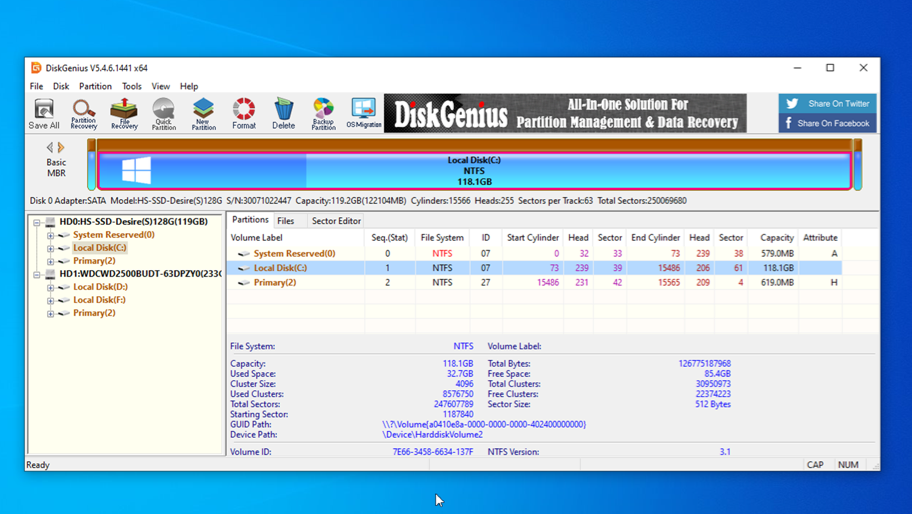Click Volume ID 7E66-3458-6634-137F

(433, 452)
